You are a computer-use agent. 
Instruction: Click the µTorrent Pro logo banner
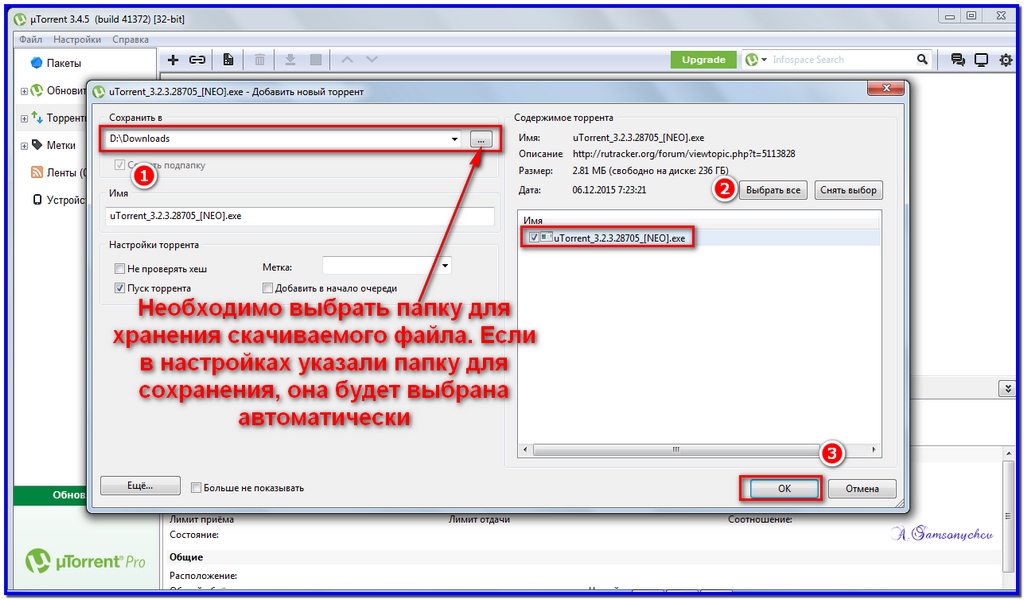click(86, 561)
